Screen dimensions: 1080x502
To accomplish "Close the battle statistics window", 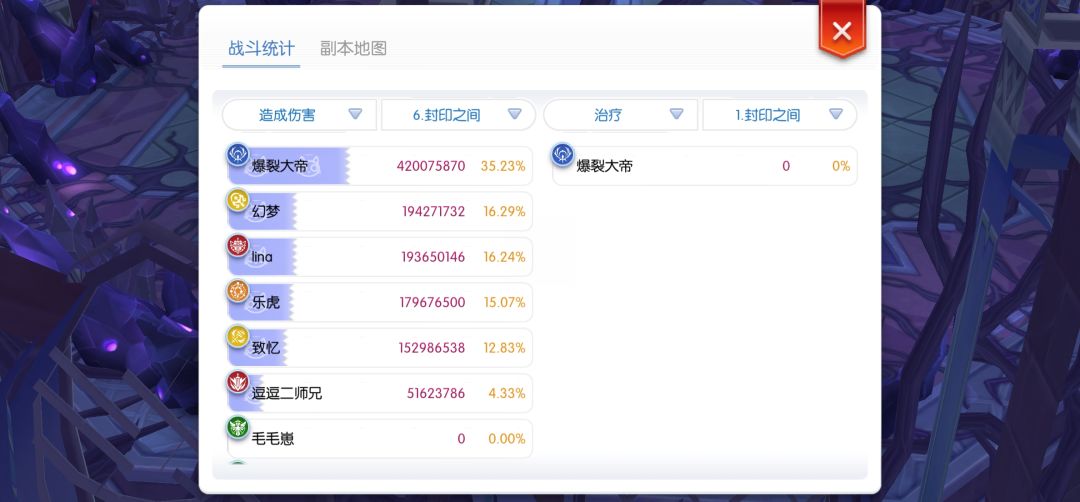I will point(842,30).
